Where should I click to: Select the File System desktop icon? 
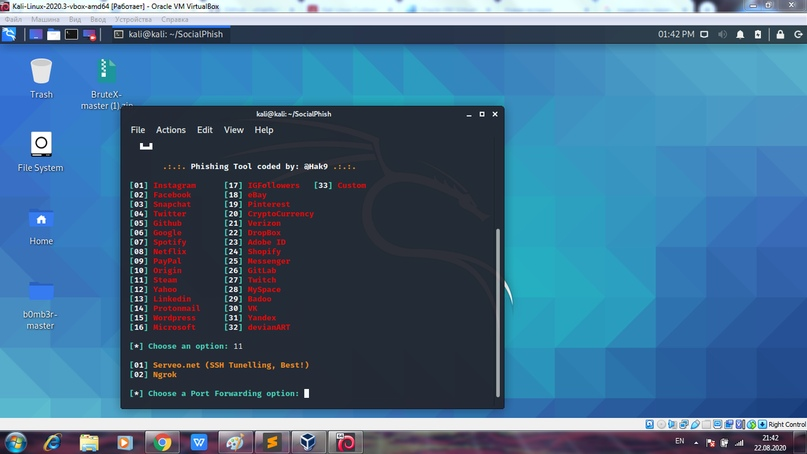click(41, 152)
